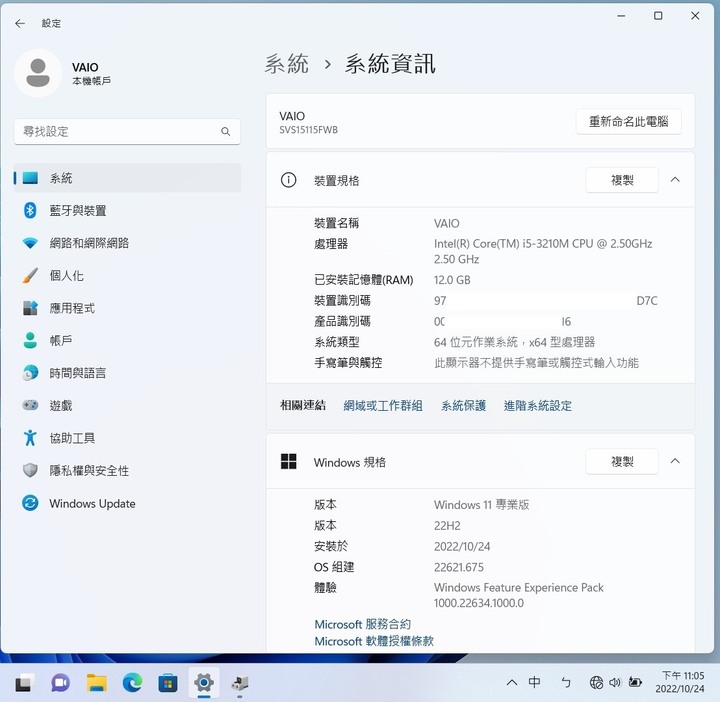720x702 pixels.
Task: Open Microsoft Store from the taskbar
Action: [168, 684]
